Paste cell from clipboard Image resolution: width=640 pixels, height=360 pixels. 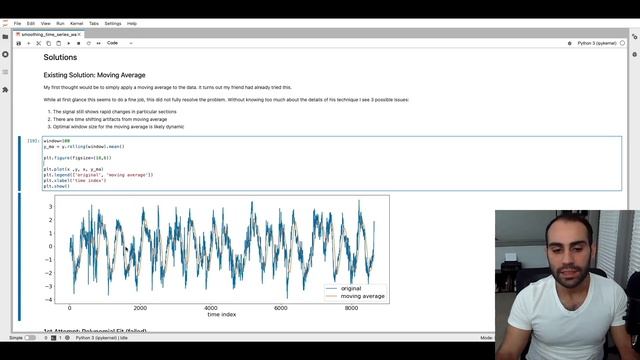[58, 43]
